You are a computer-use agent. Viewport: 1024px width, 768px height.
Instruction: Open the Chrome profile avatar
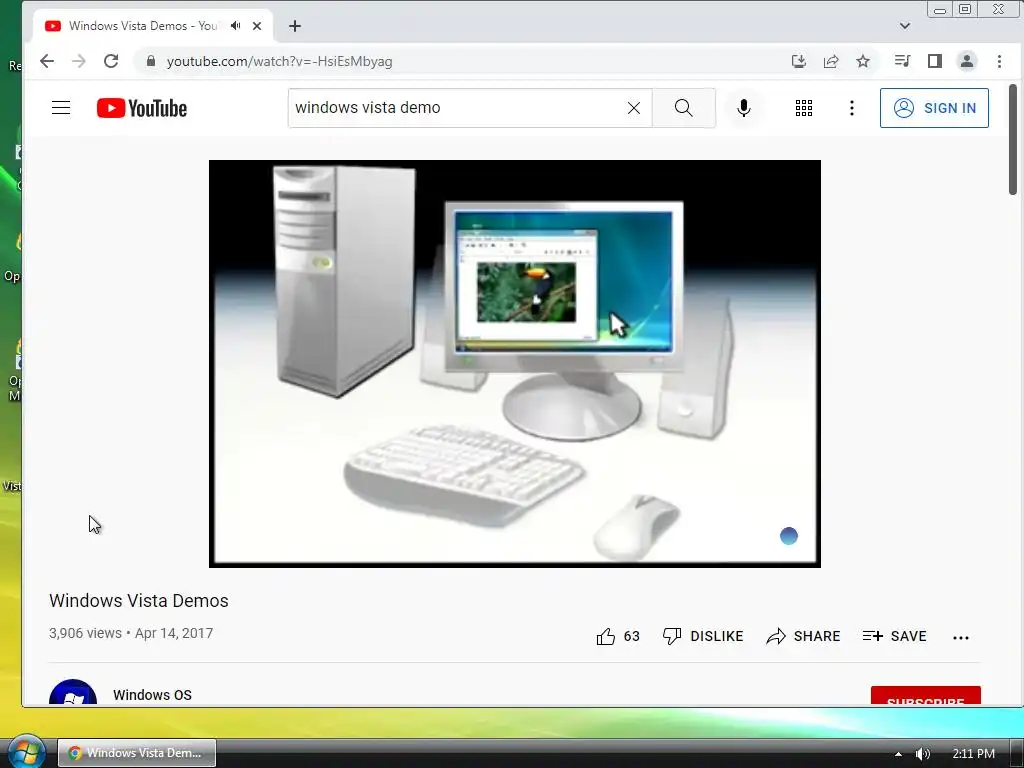967,61
